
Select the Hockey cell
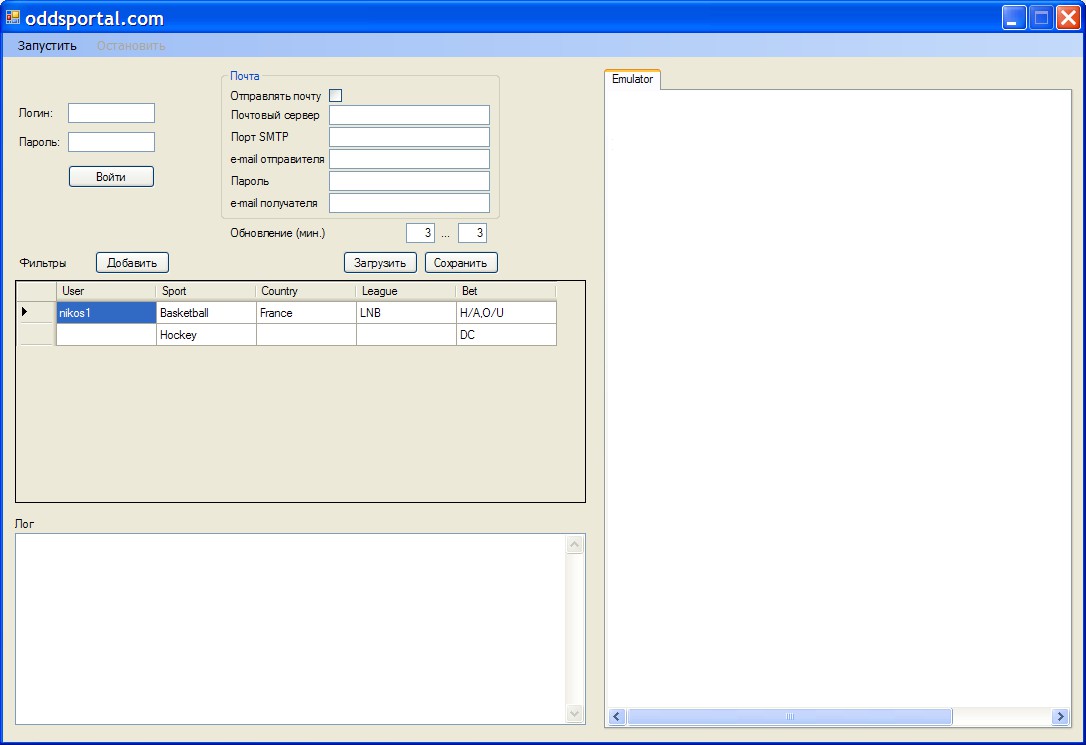coord(206,334)
